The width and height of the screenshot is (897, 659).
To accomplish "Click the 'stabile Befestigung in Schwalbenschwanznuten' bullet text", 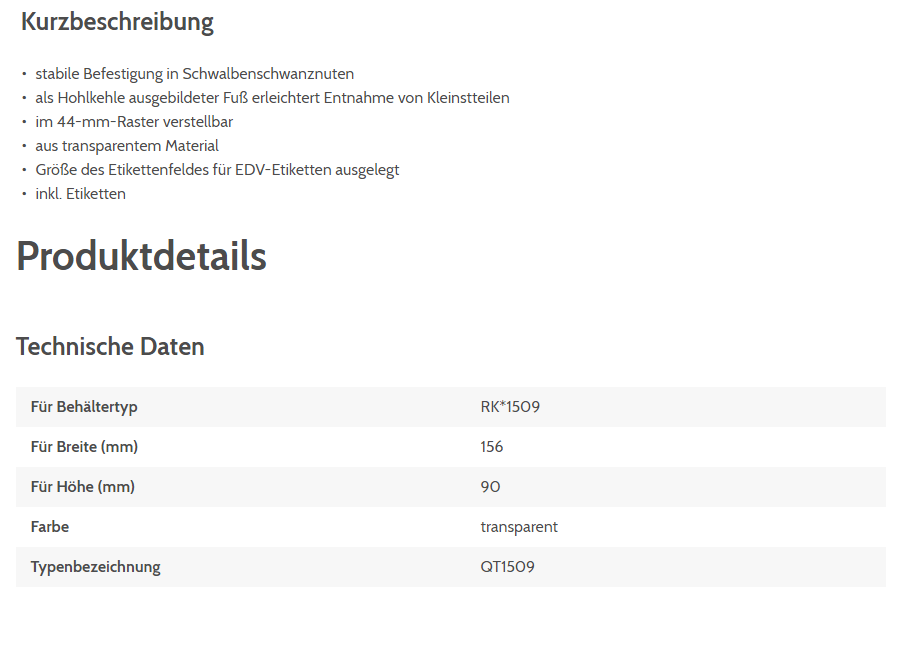I will 194,74.
